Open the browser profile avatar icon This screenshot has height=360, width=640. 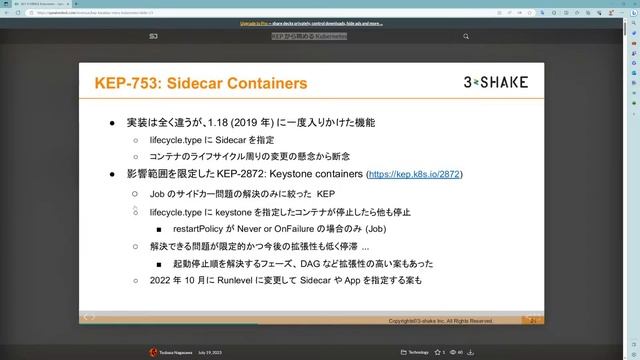611,13
